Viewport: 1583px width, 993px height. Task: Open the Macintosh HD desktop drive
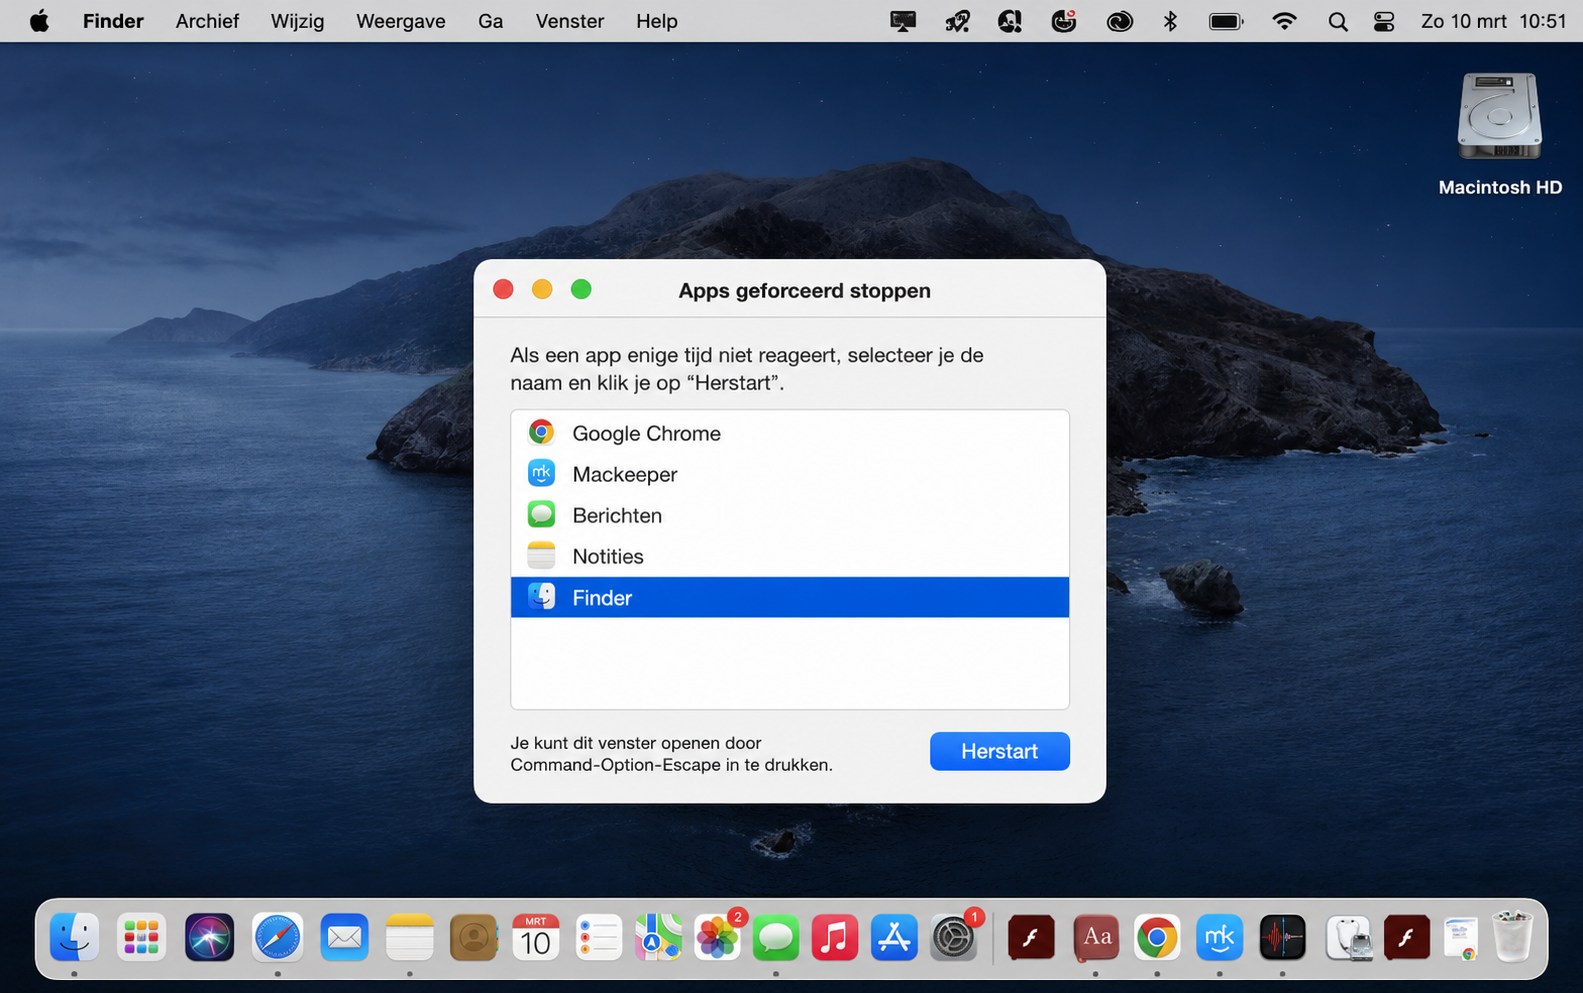pyautogui.click(x=1499, y=134)
